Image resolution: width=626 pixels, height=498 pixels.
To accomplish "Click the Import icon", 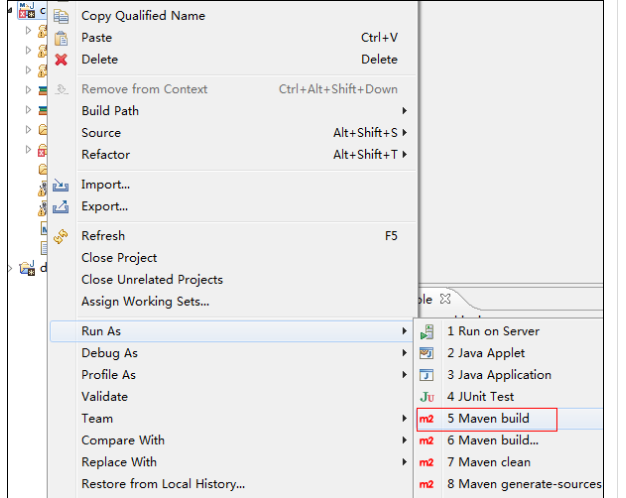I will point(61,185).
